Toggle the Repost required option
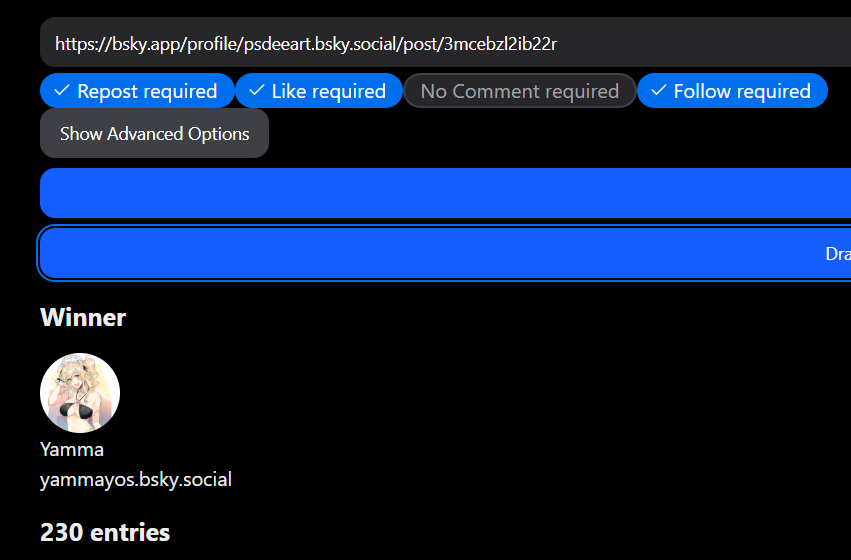This screenshot has width=851, height=560. 137,91
